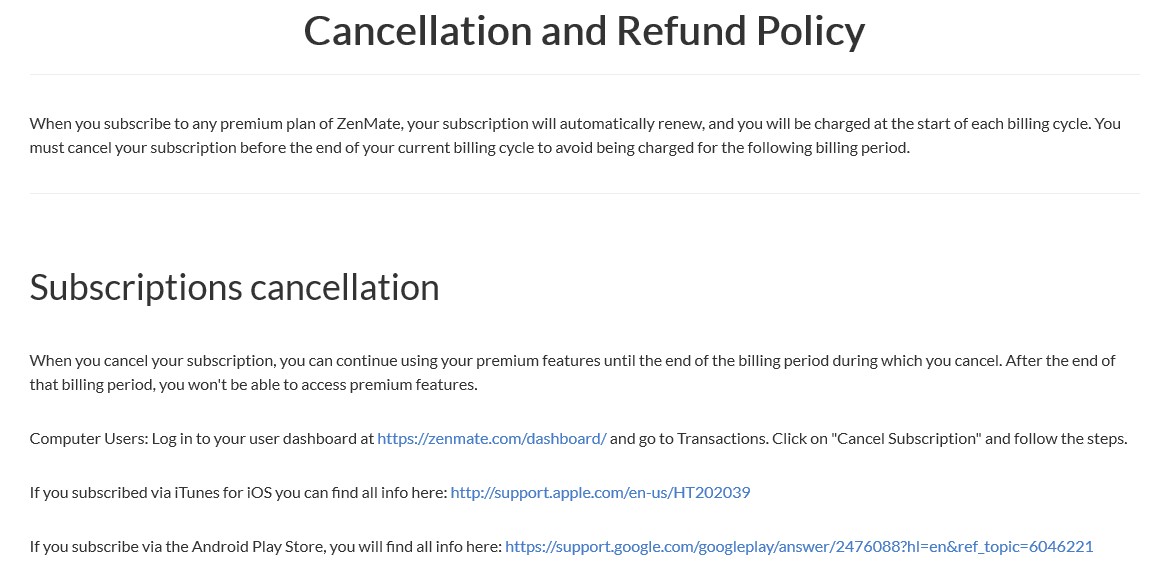Click the divider line beneath the page title

585,74
